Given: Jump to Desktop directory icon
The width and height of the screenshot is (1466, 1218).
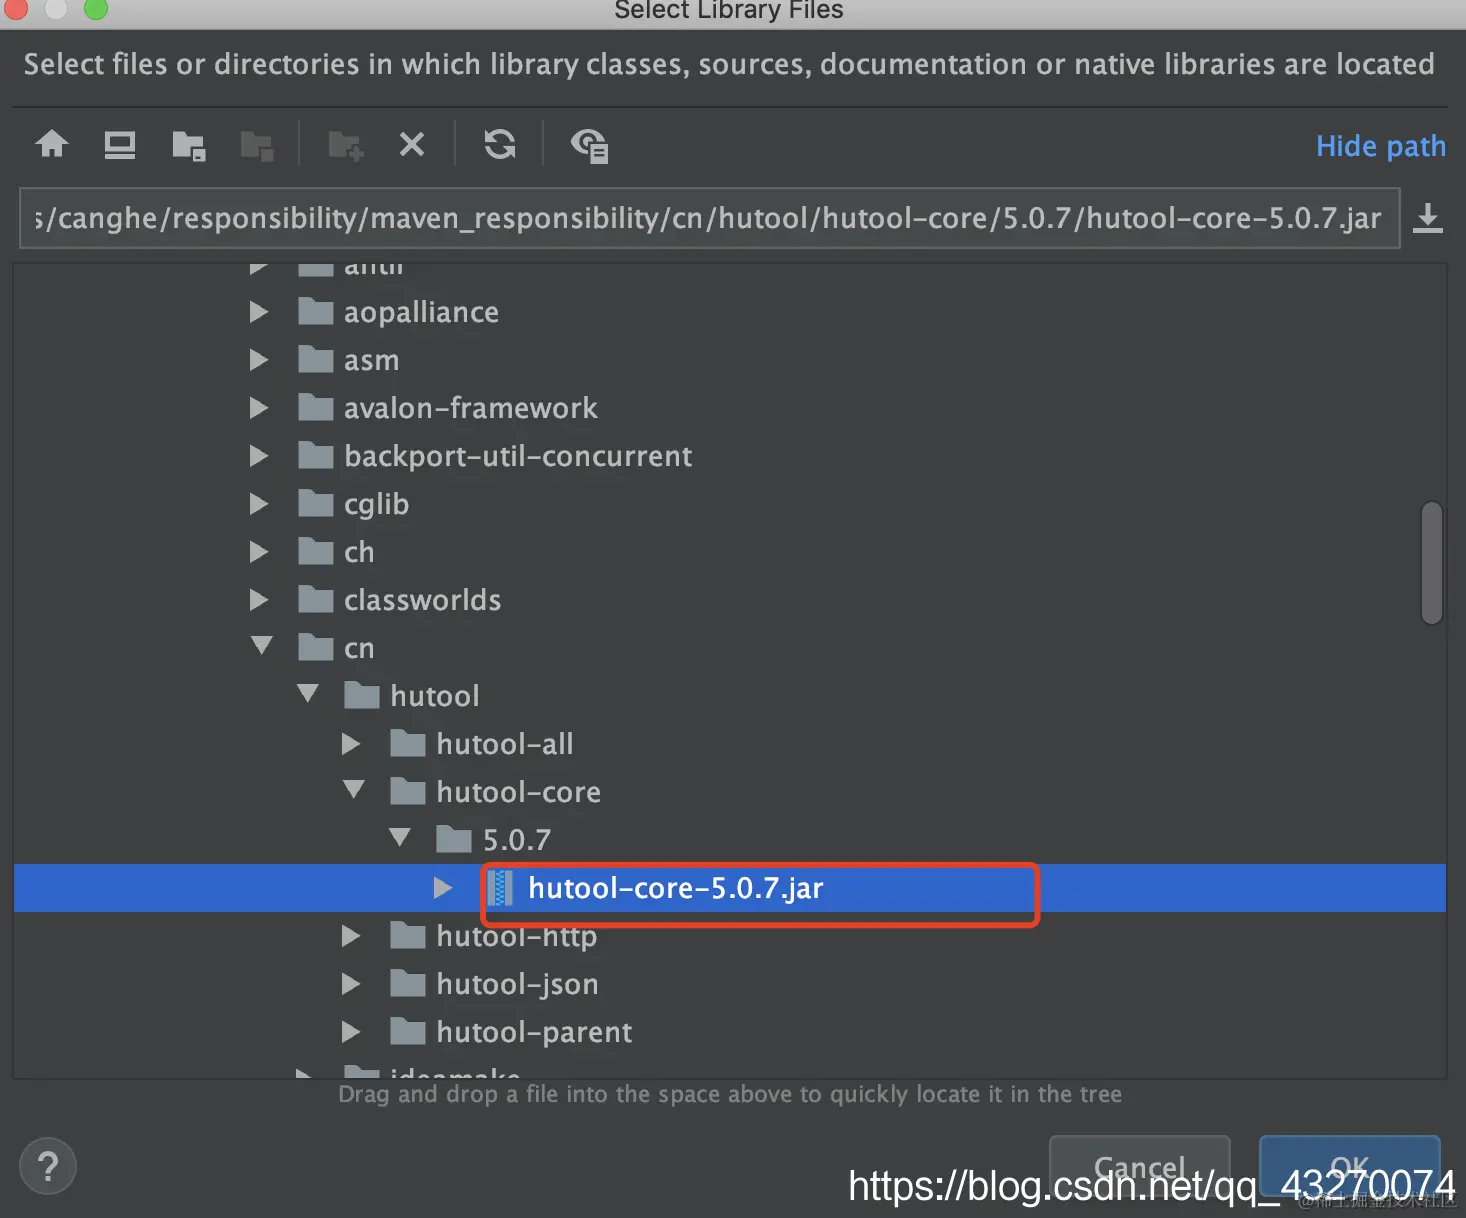Looking at the screenshot, I should [120, 145].
